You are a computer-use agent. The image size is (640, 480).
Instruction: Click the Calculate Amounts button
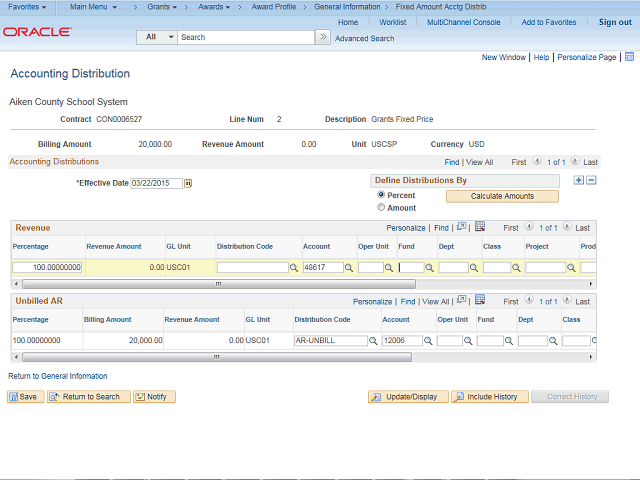[x=502, y=196]
